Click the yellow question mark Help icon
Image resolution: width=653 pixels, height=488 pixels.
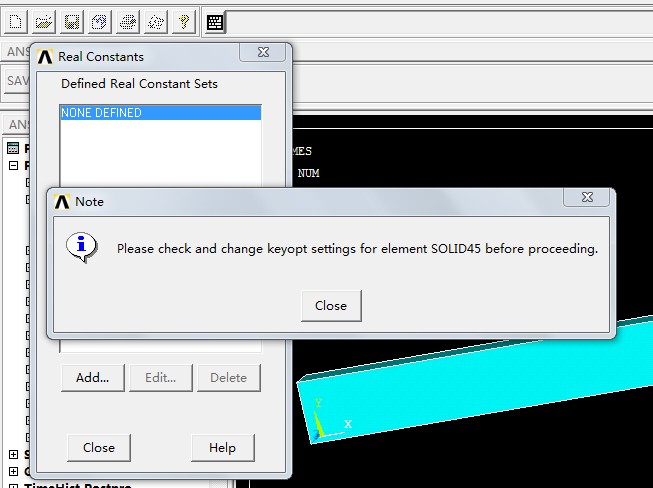point(184,22)
